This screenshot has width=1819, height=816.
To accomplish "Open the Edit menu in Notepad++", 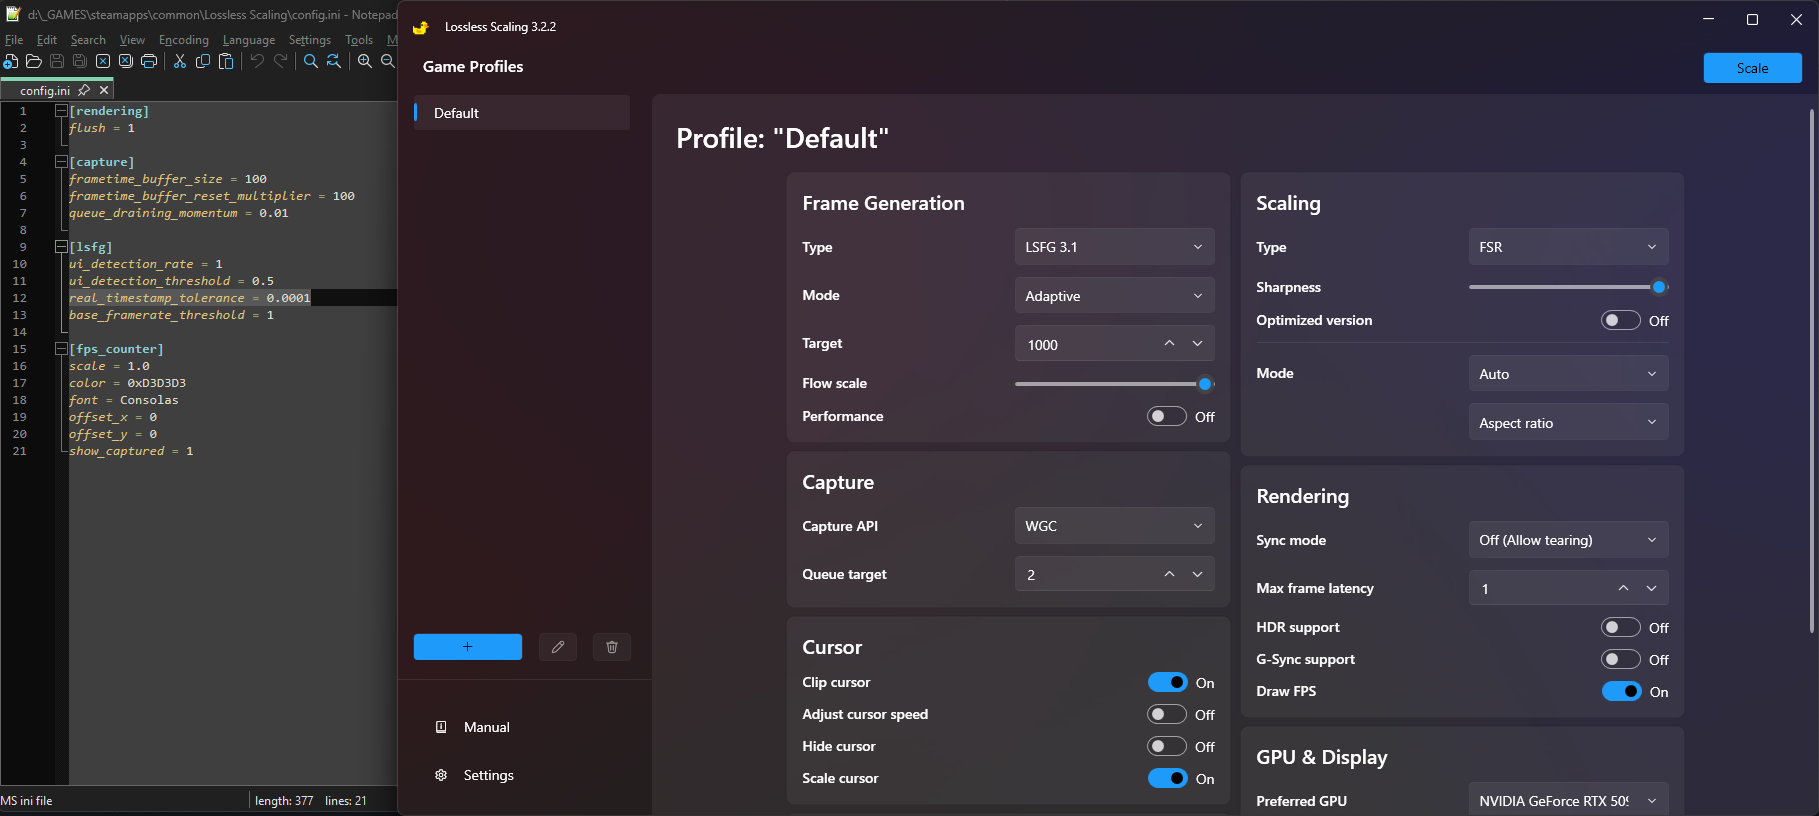I will tap(47, 40).
